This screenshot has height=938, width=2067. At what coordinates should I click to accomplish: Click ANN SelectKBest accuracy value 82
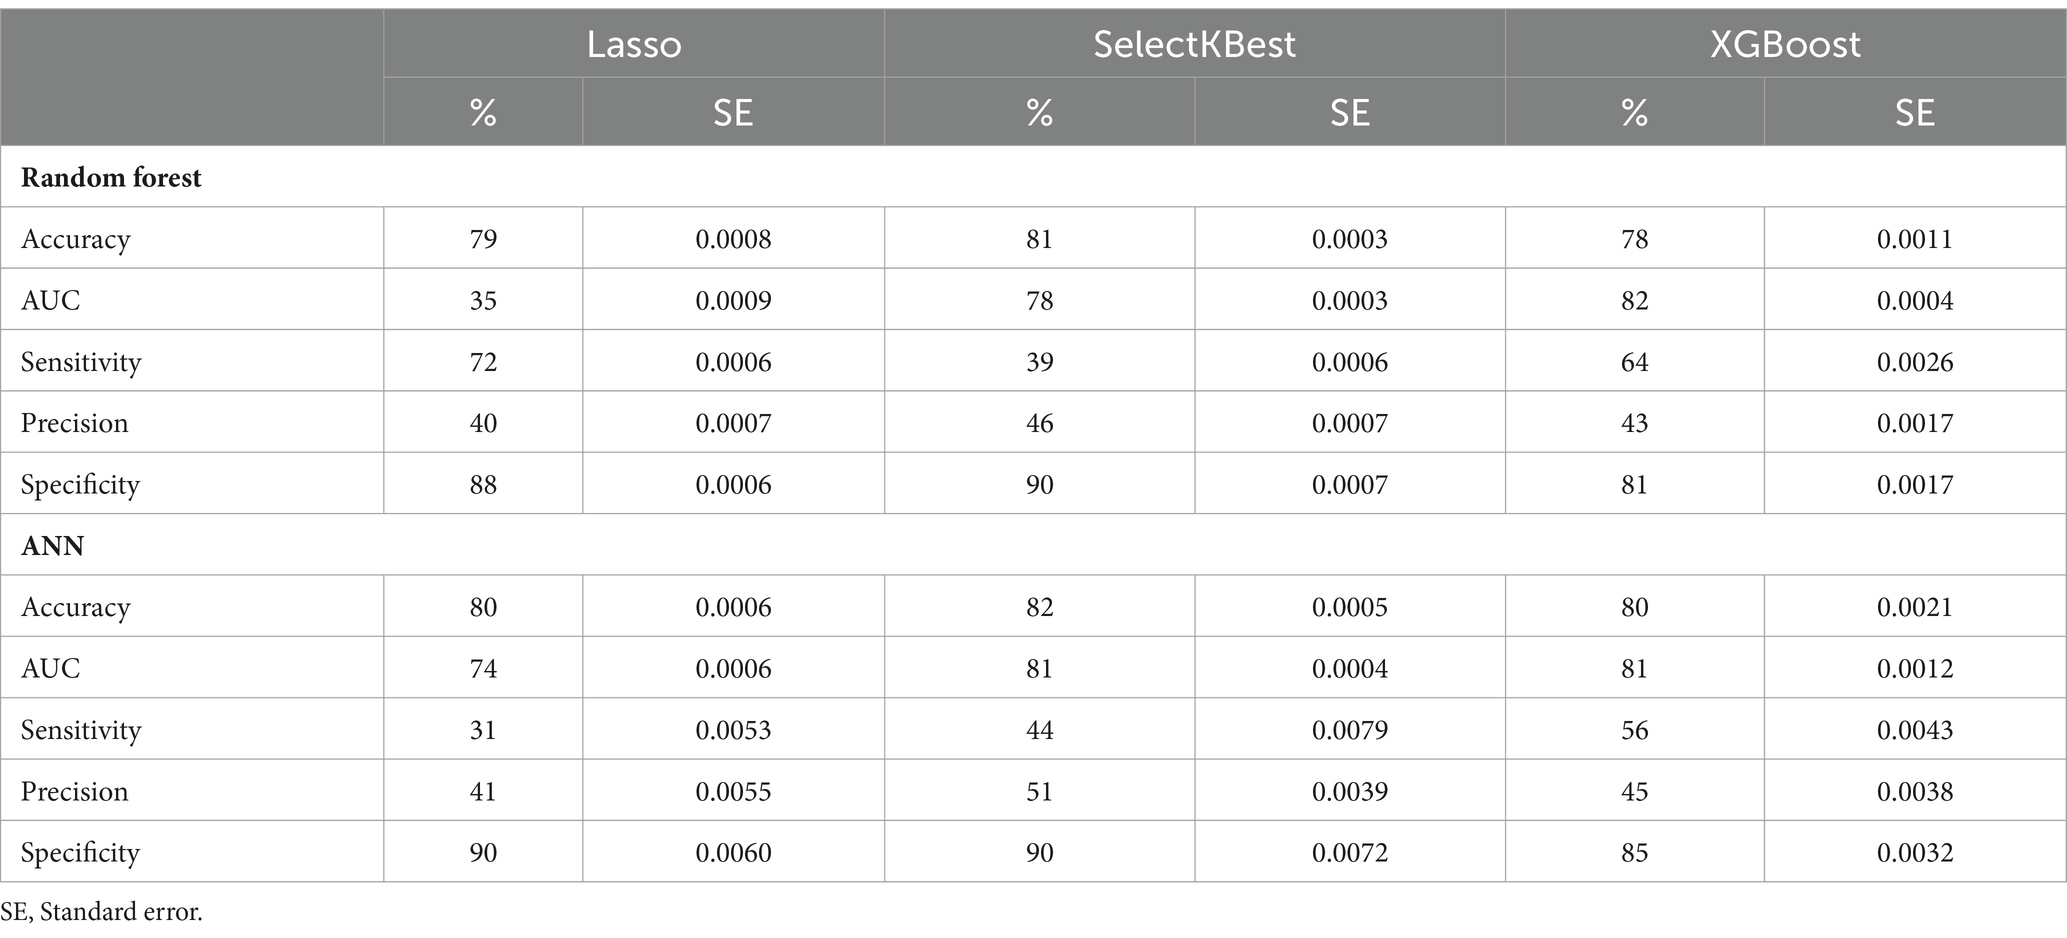(1039, 607)
